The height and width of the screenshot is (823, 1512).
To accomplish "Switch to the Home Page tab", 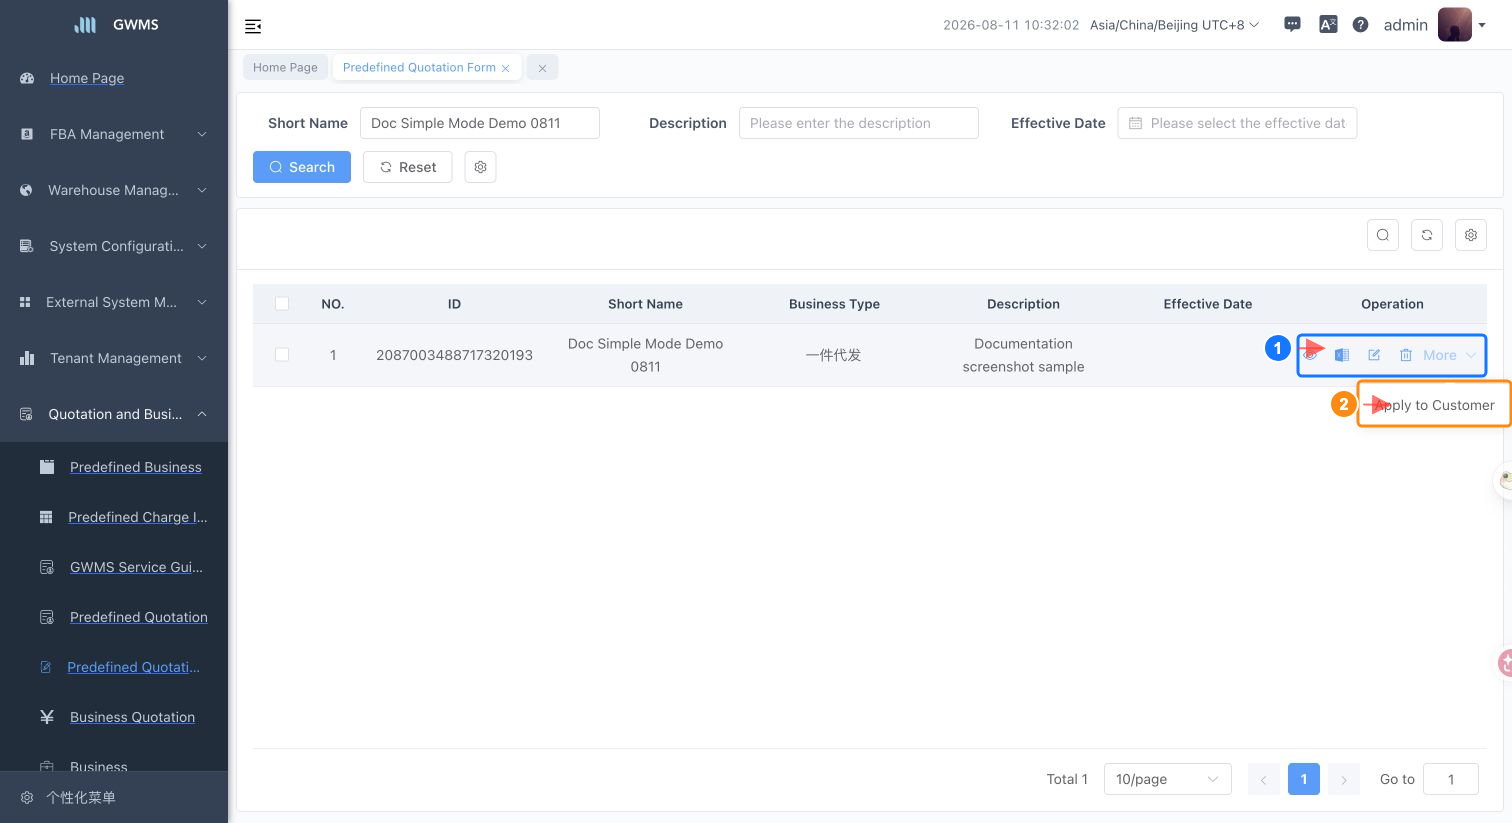I will point(285,68).
